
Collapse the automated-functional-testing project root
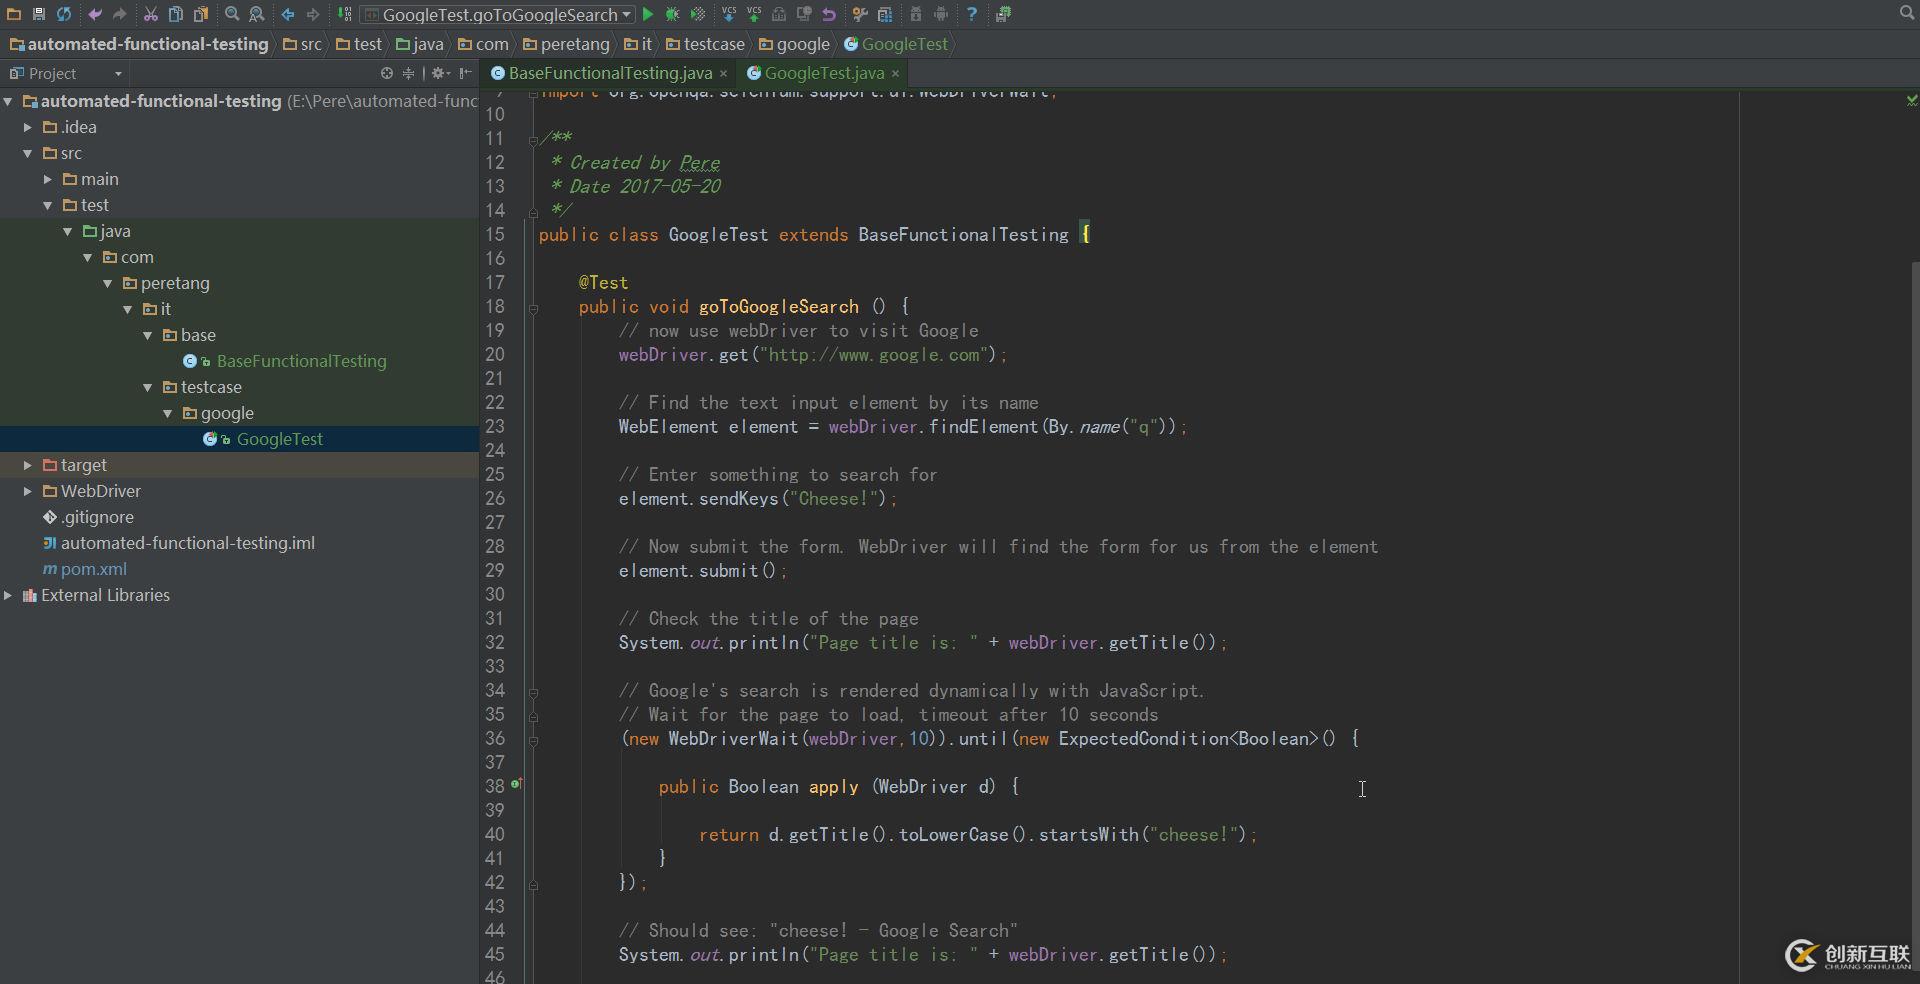coord(8,101)
